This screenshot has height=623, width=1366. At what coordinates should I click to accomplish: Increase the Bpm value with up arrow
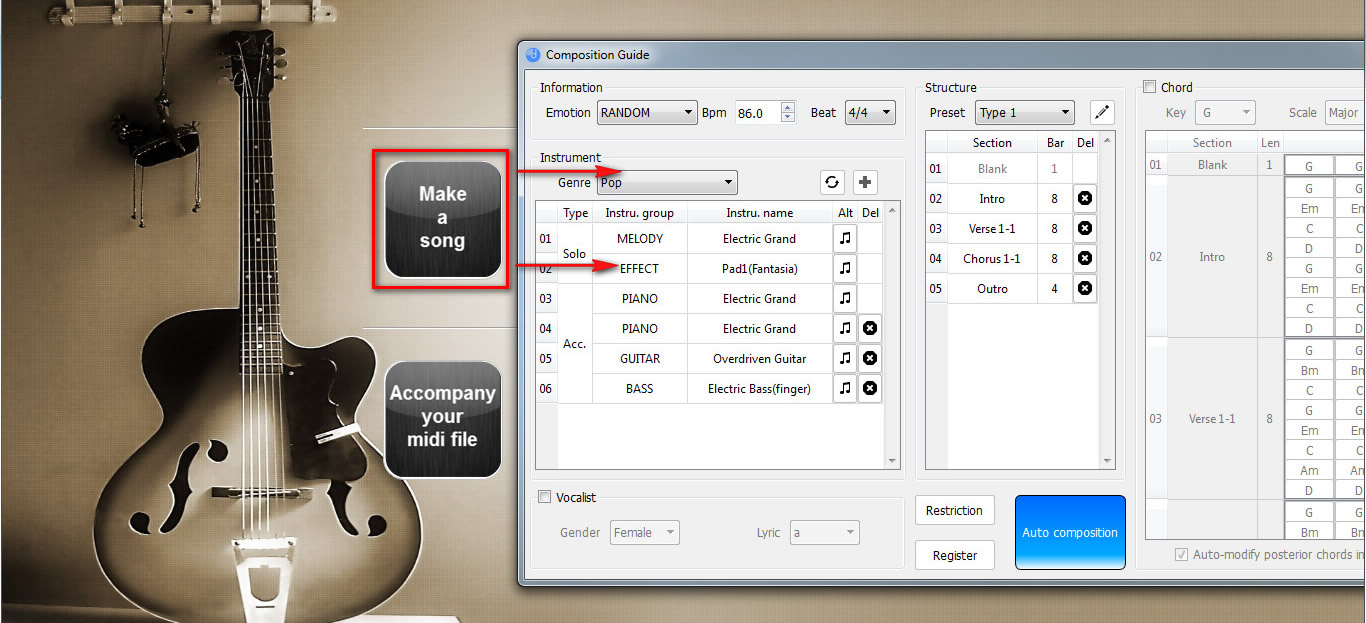pos(788,108)
